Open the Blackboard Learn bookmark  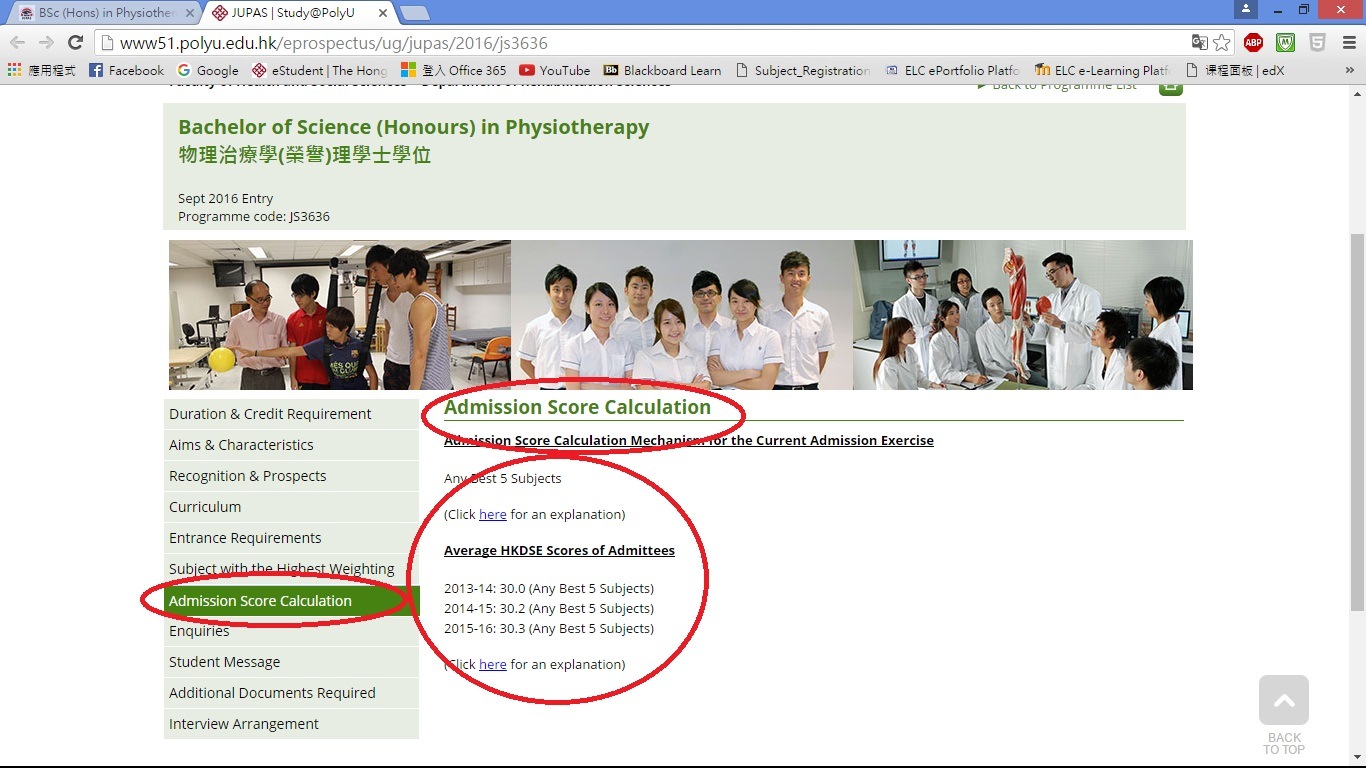pyautogui.click(x=661, y=70)
